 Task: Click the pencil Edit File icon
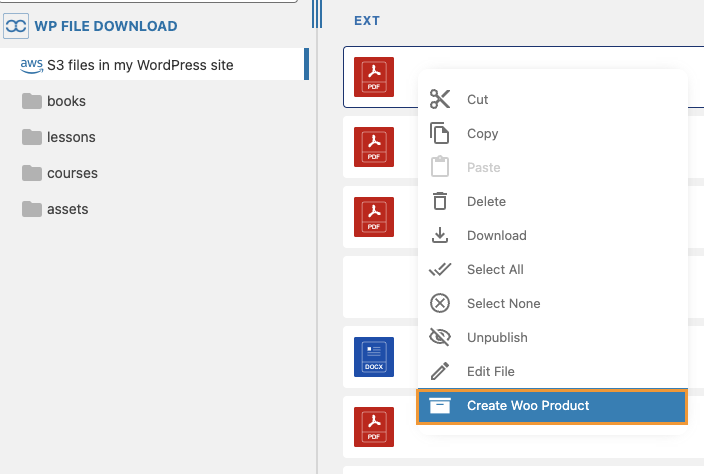click(440, 371)
